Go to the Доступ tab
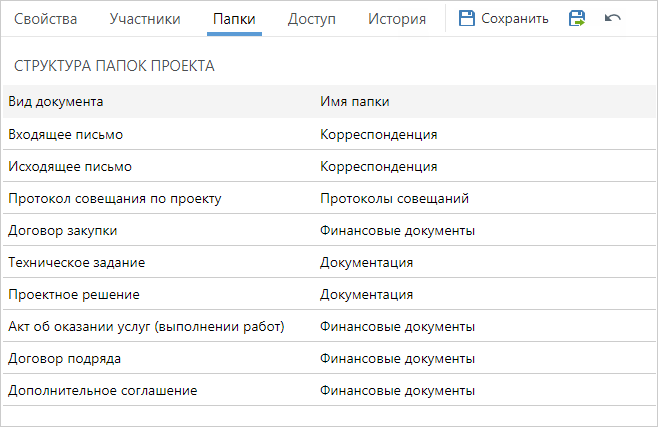Screen dimensions: 658x427 tap(311, 19)
